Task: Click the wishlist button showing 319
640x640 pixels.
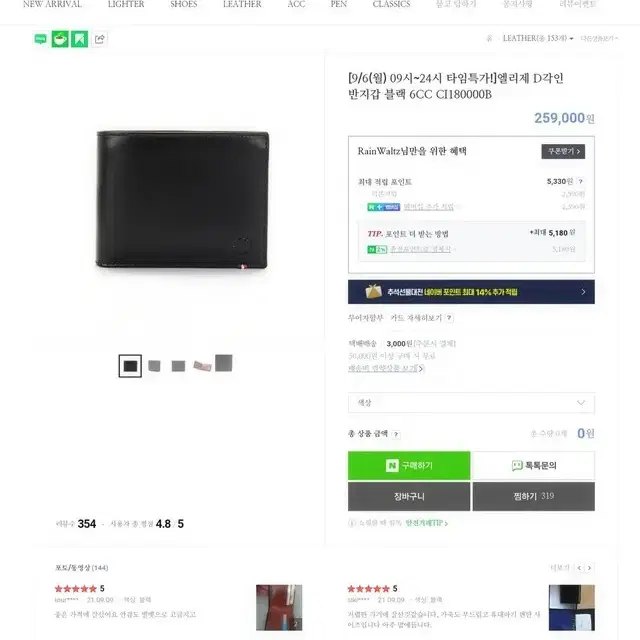Action: [x=533, y=496]
